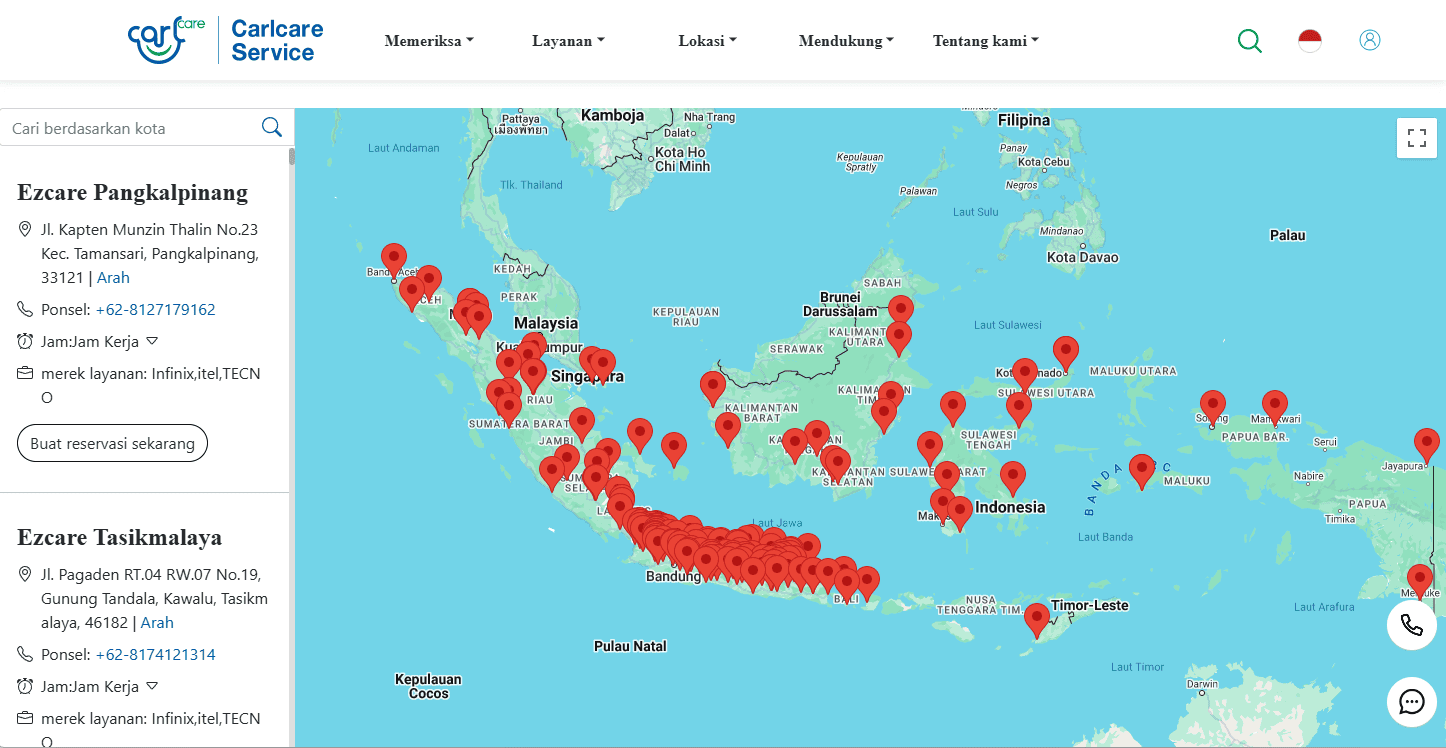This screenshot has height=748, width=1446.
Task: Select the Ezcare Tasikmalaya heading
Action: (x=119, y=537)
